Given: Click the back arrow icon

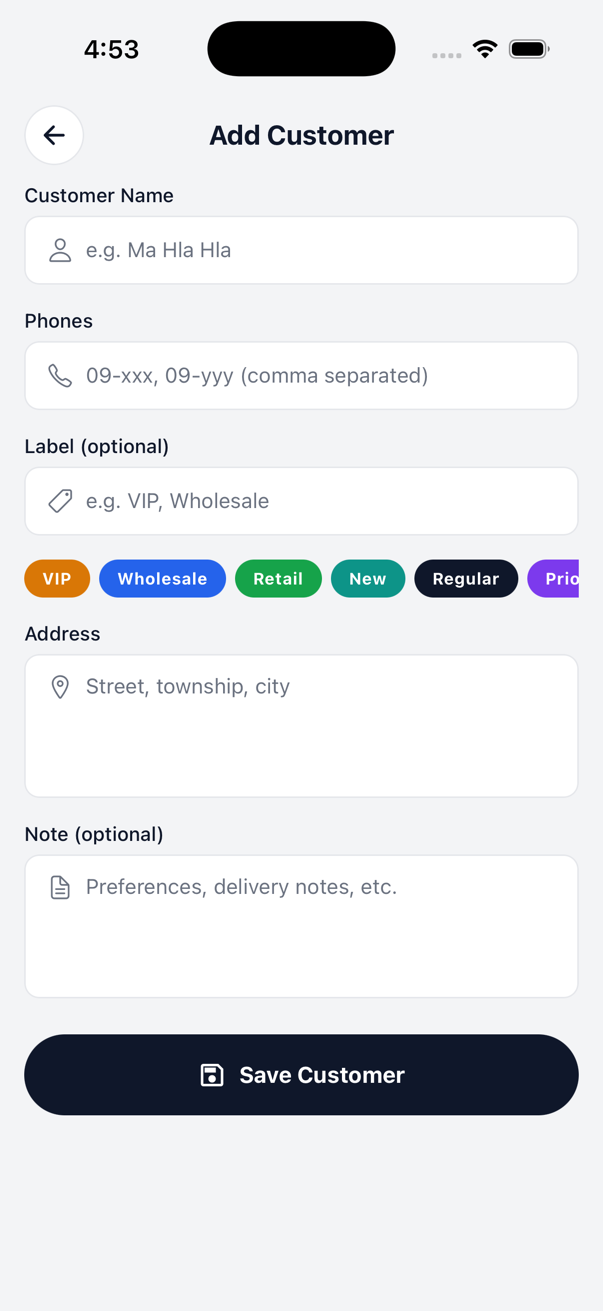Looking at the screenshot, I should tap(54, 135).
